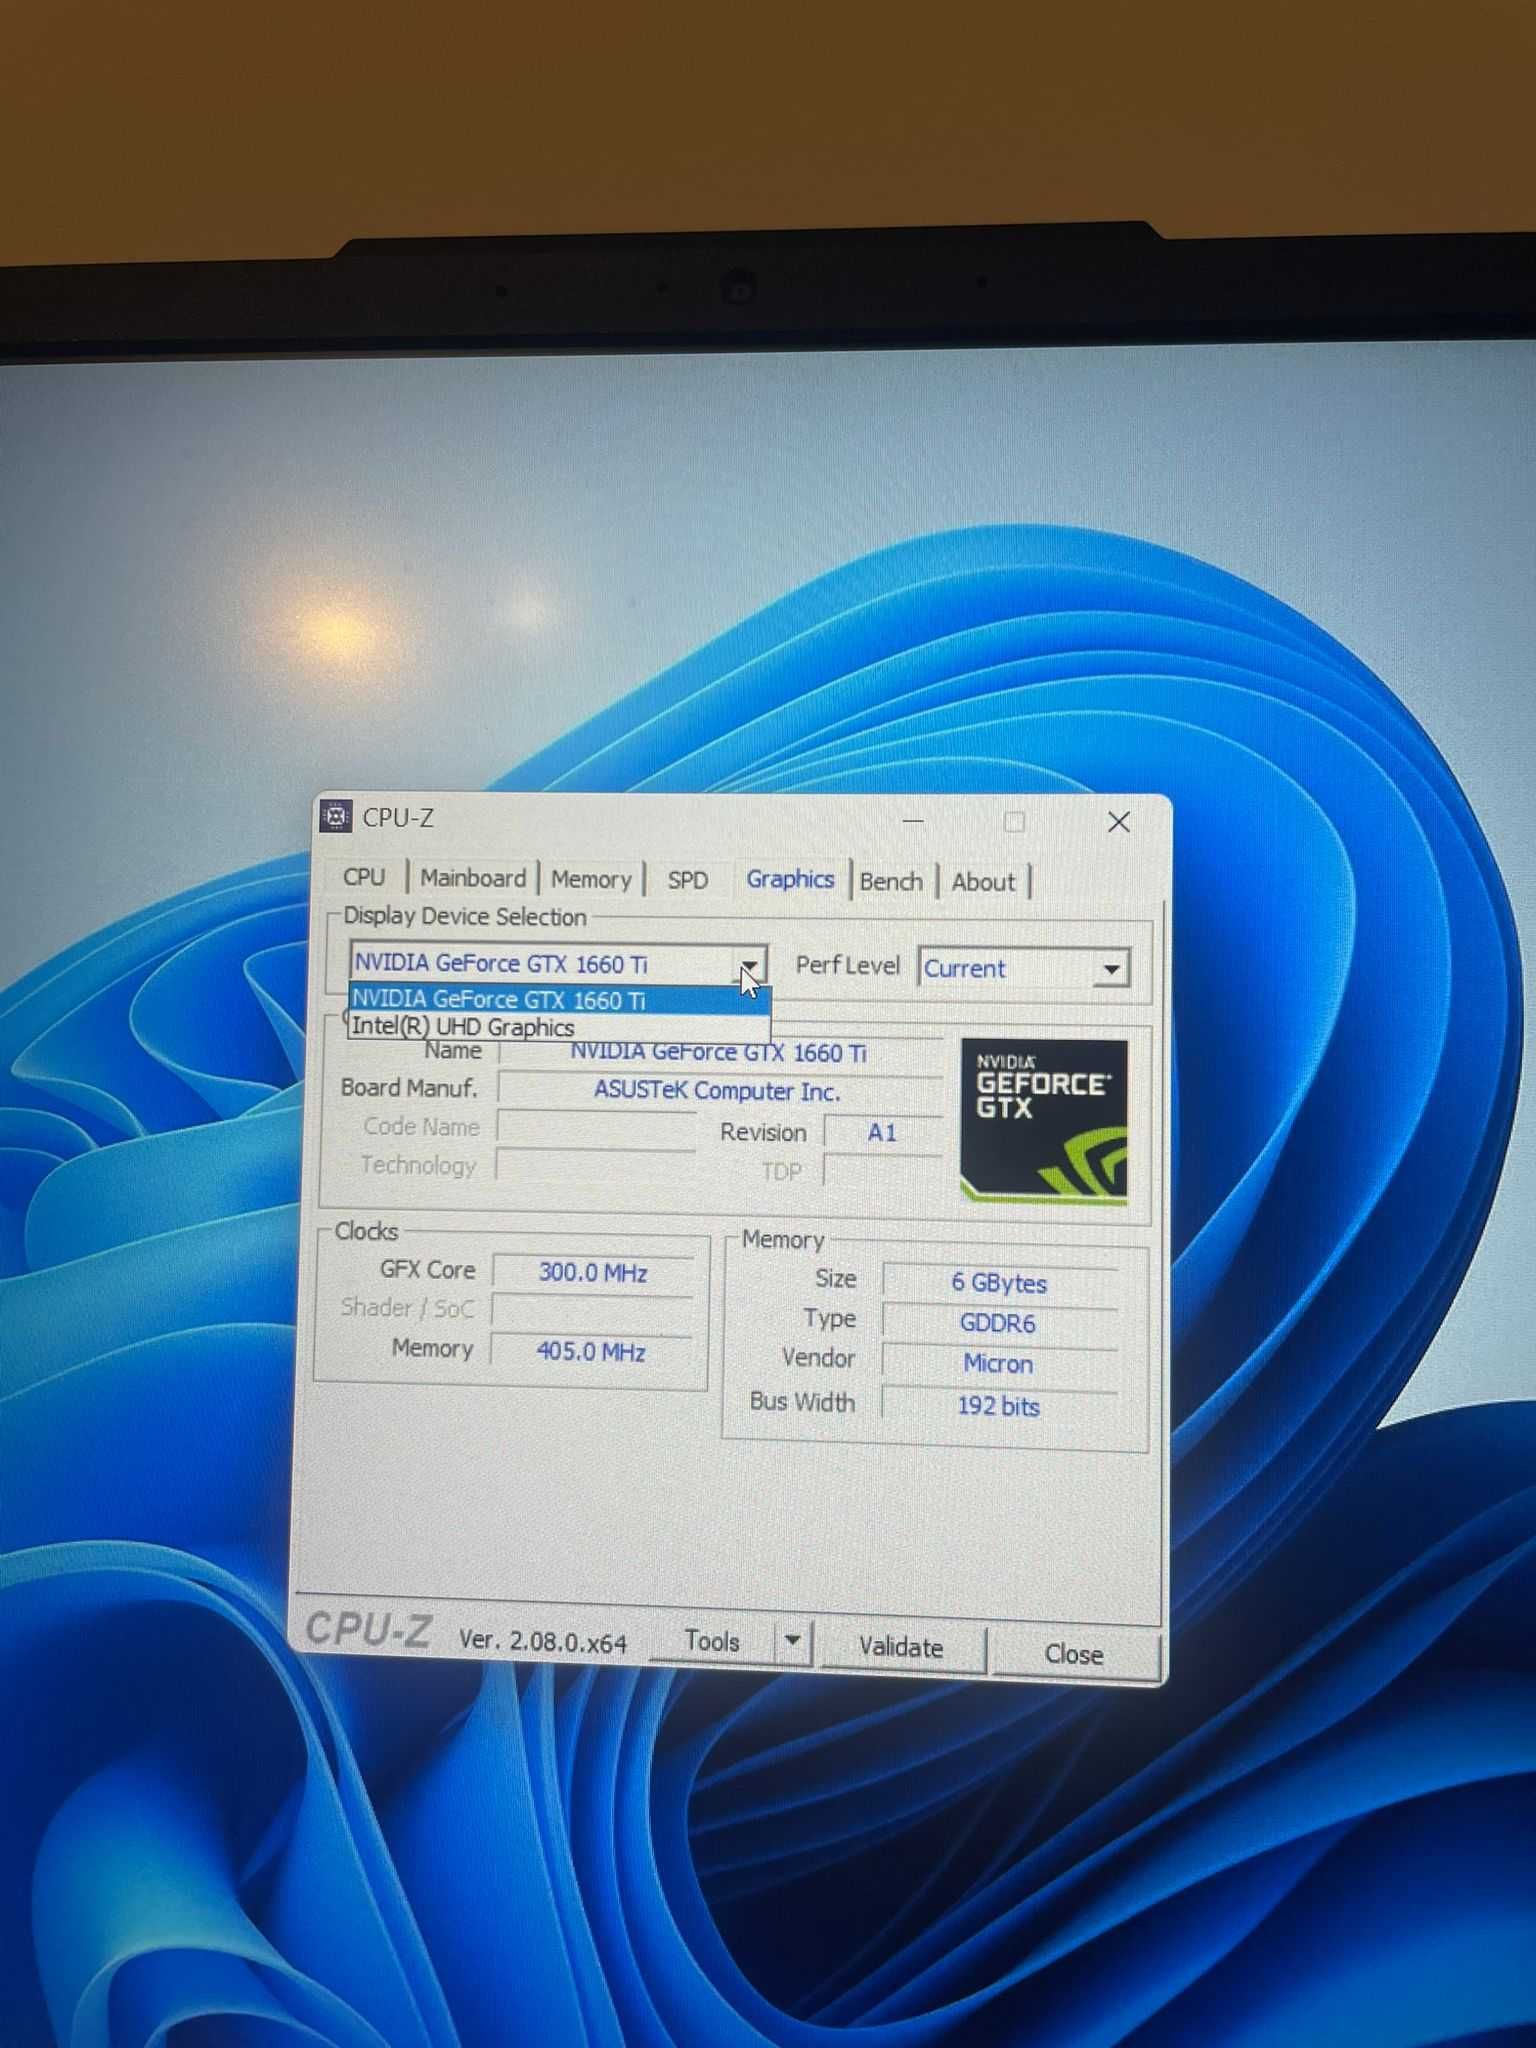Collapse the display device dropdown arrow
The height and width of the screenshot is (2048, 1536).
pyautogui.click(x=749, y=965)
